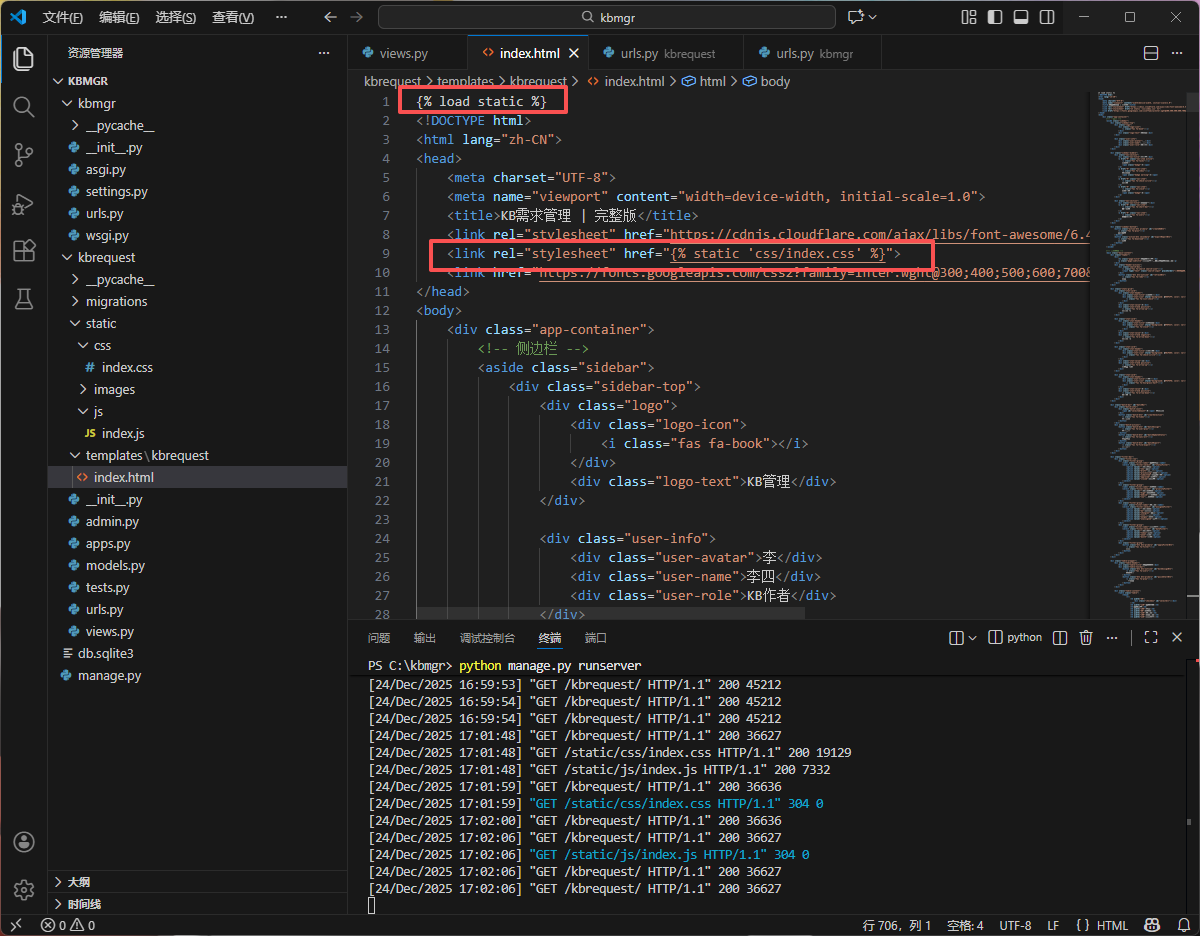Click the Accounts icon

[24, 842]
